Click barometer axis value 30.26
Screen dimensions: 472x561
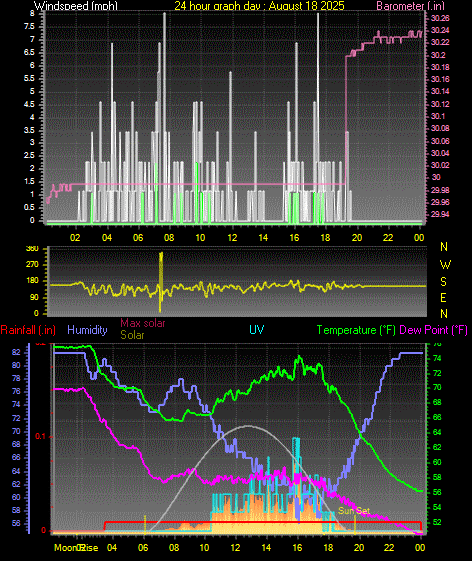click(440, 18)
